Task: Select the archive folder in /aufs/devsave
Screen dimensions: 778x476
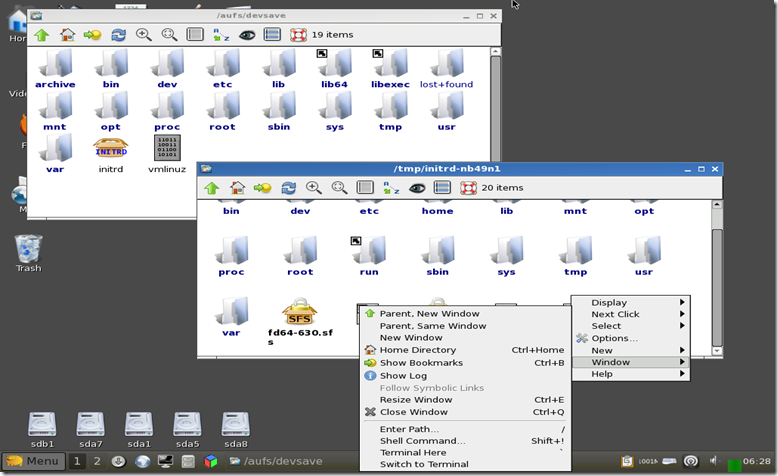Action: click(x=55, y=68)
